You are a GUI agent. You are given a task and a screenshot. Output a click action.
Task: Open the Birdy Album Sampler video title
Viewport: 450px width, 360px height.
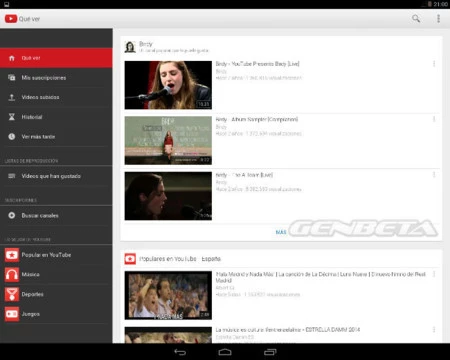click(257, 119)
